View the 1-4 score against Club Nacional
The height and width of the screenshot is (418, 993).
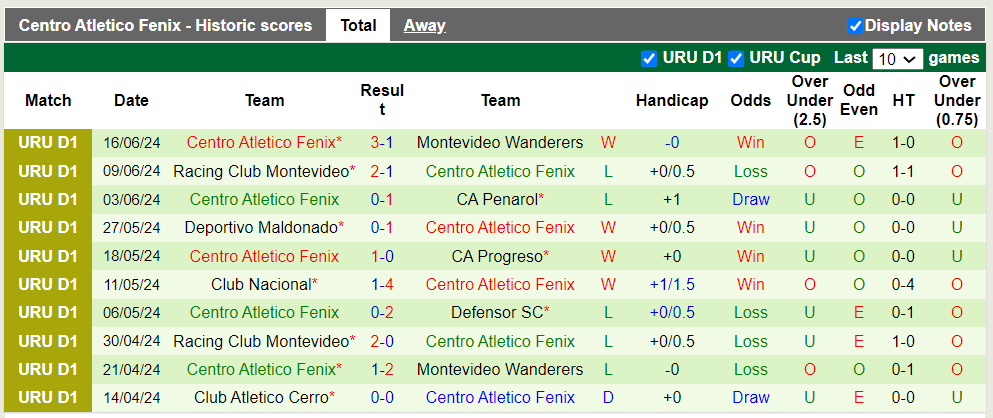(x=382, y=284)
